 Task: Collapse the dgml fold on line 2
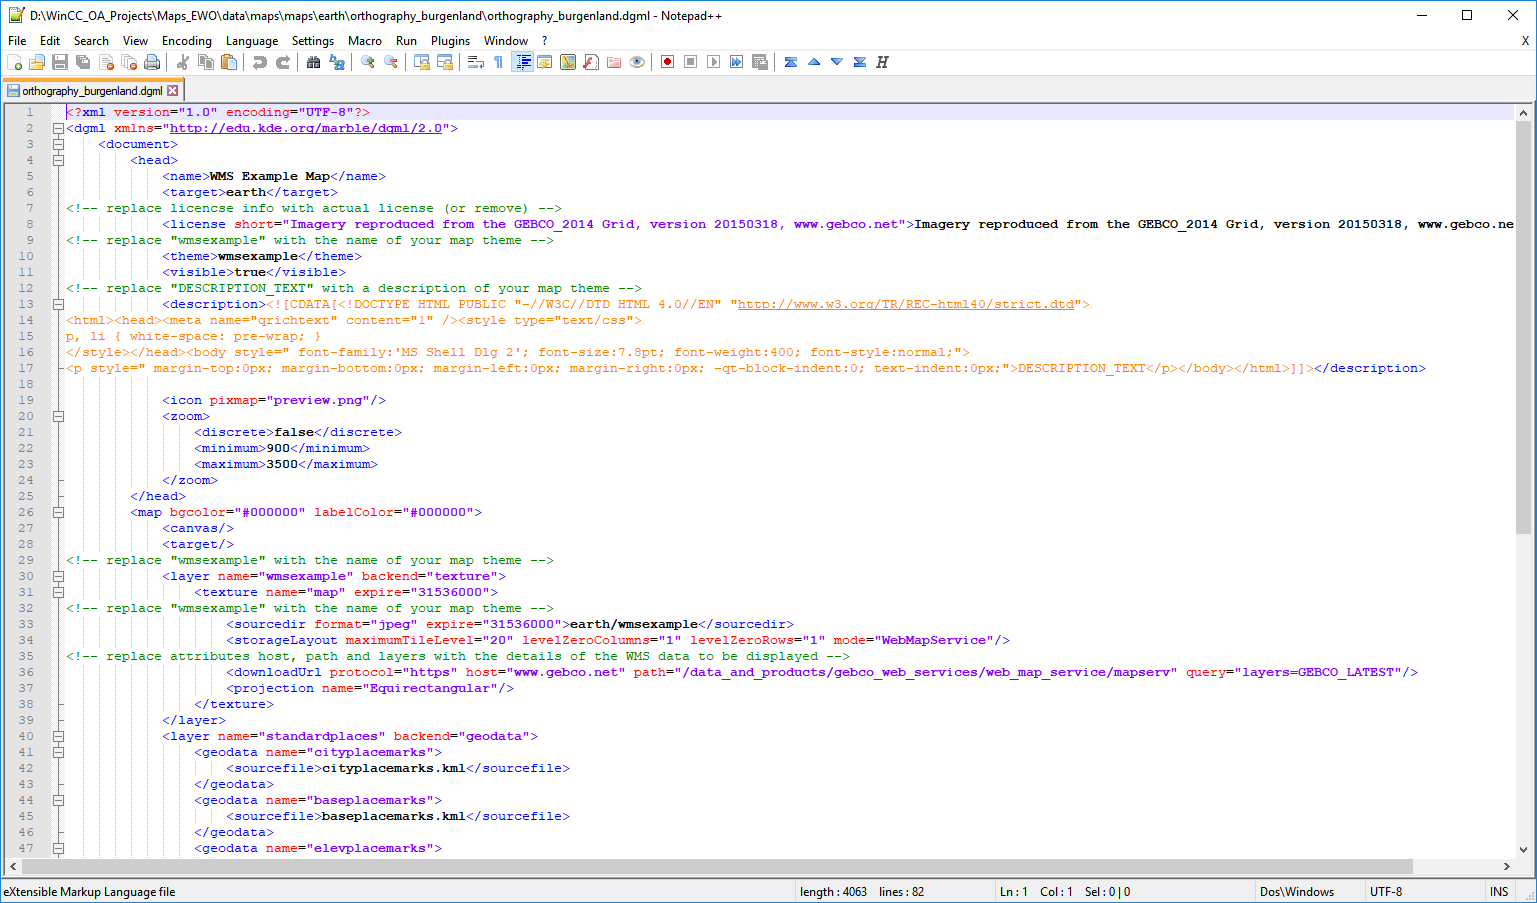(x=58, y=128)
